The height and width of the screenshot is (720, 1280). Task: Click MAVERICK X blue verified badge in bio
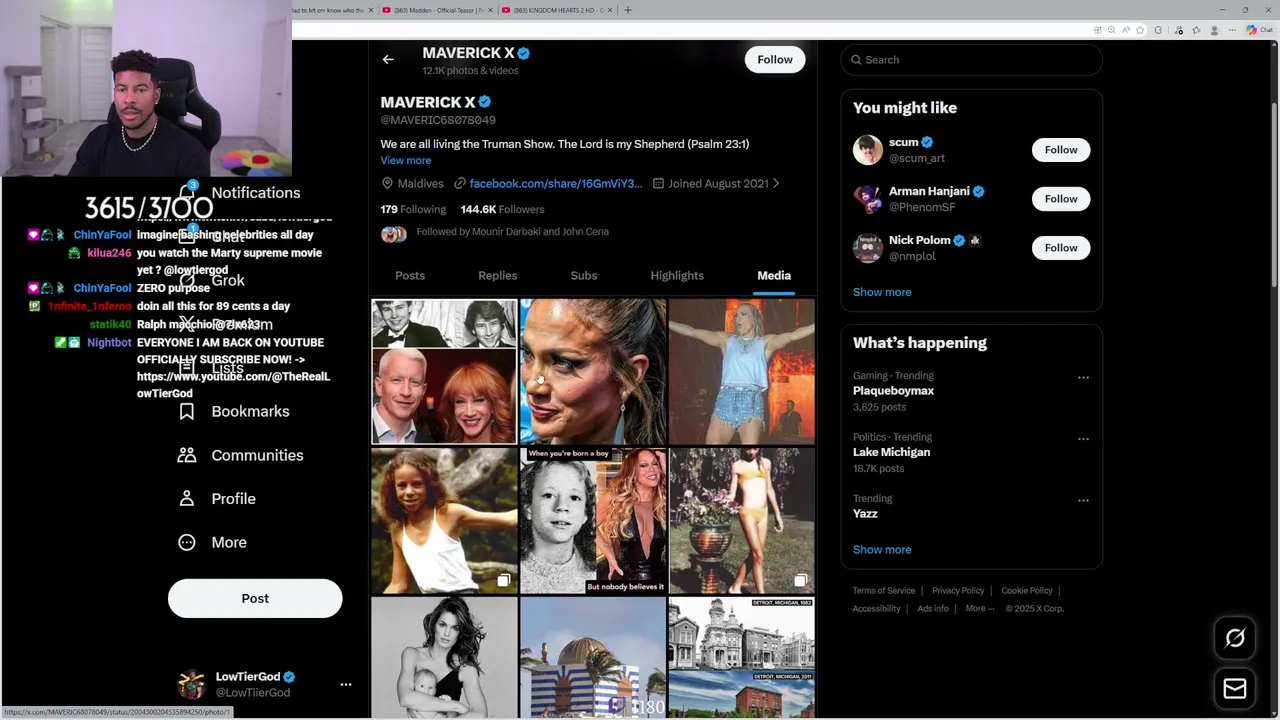[x=485, y=102]
